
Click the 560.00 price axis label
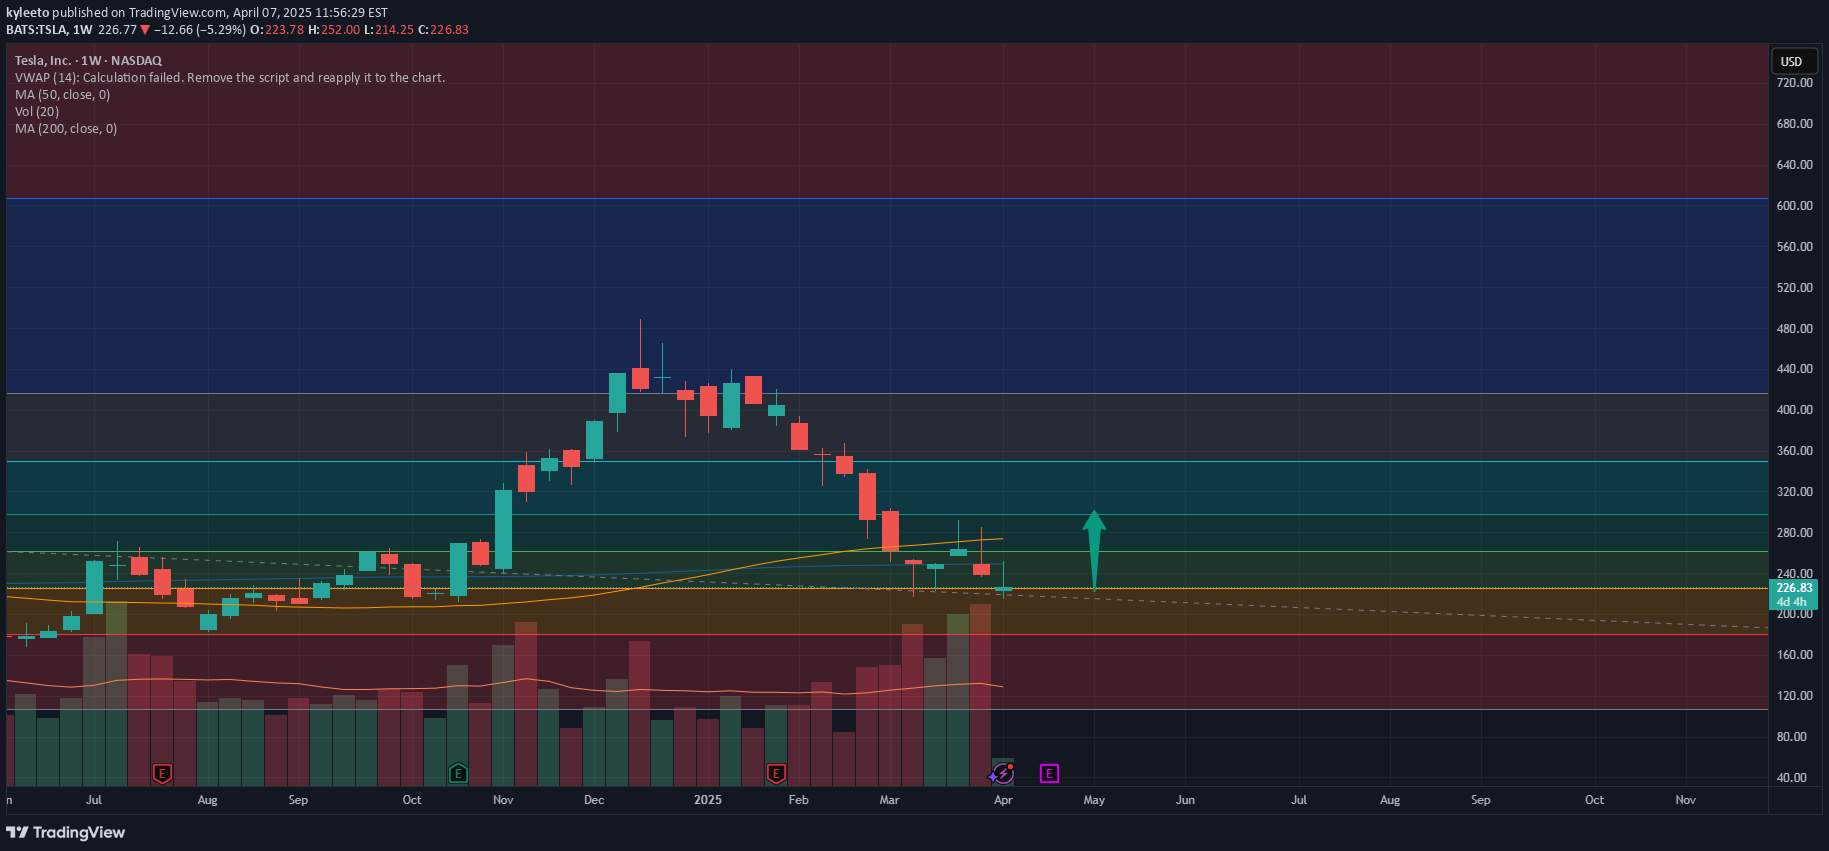[x=1794, y=247]
